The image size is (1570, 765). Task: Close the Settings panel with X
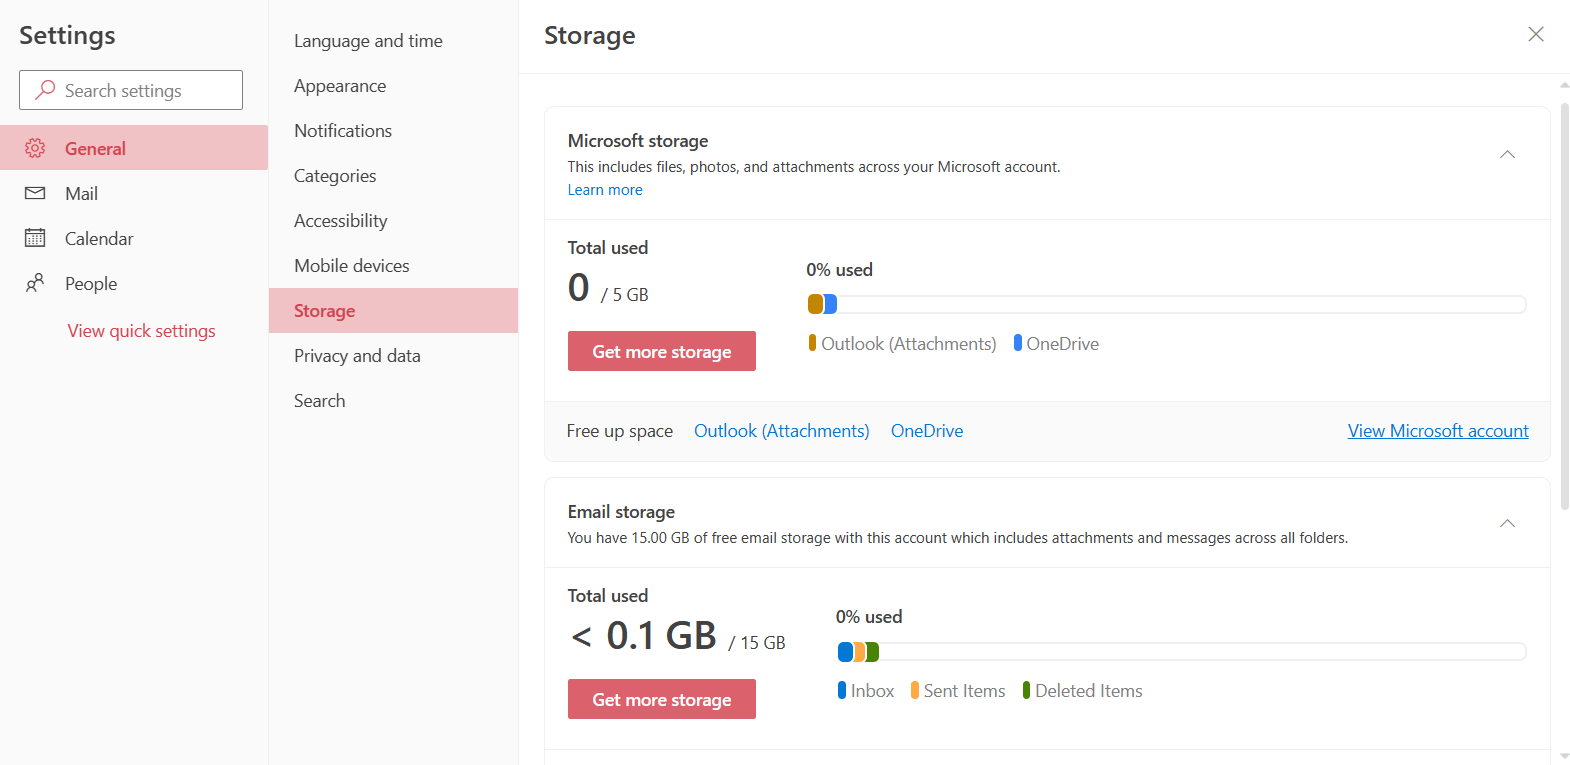pyautogui.click(x=1536, y=35)
